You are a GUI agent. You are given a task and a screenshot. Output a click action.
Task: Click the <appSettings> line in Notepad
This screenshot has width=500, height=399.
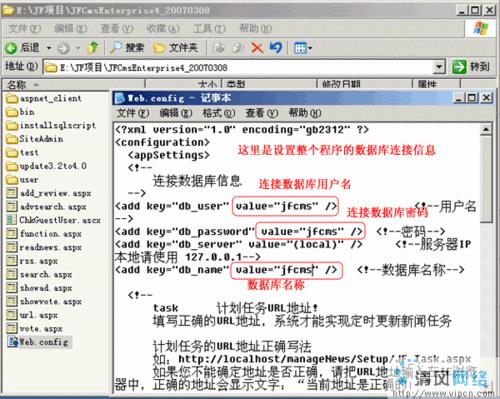point(169,155)
